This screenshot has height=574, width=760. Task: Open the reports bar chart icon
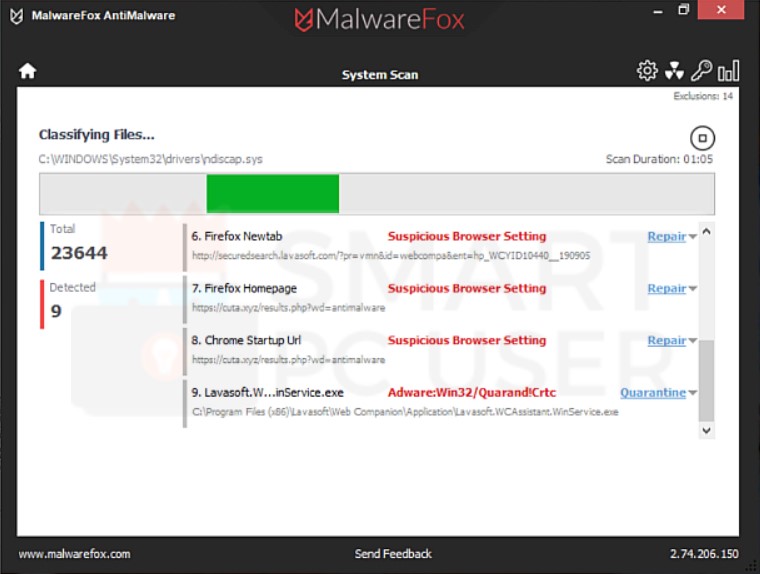click(x=729, y=71)
